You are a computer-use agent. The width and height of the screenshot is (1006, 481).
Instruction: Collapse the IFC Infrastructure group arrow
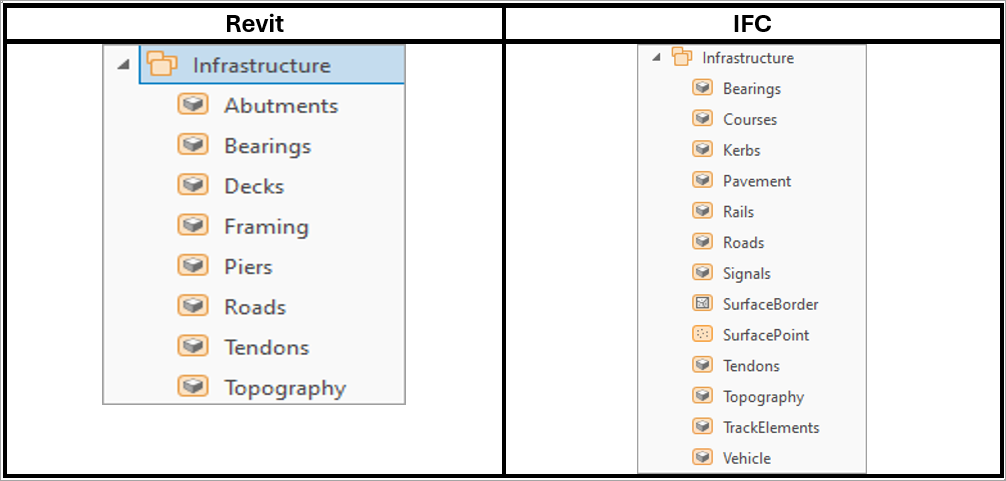(656, 57)
